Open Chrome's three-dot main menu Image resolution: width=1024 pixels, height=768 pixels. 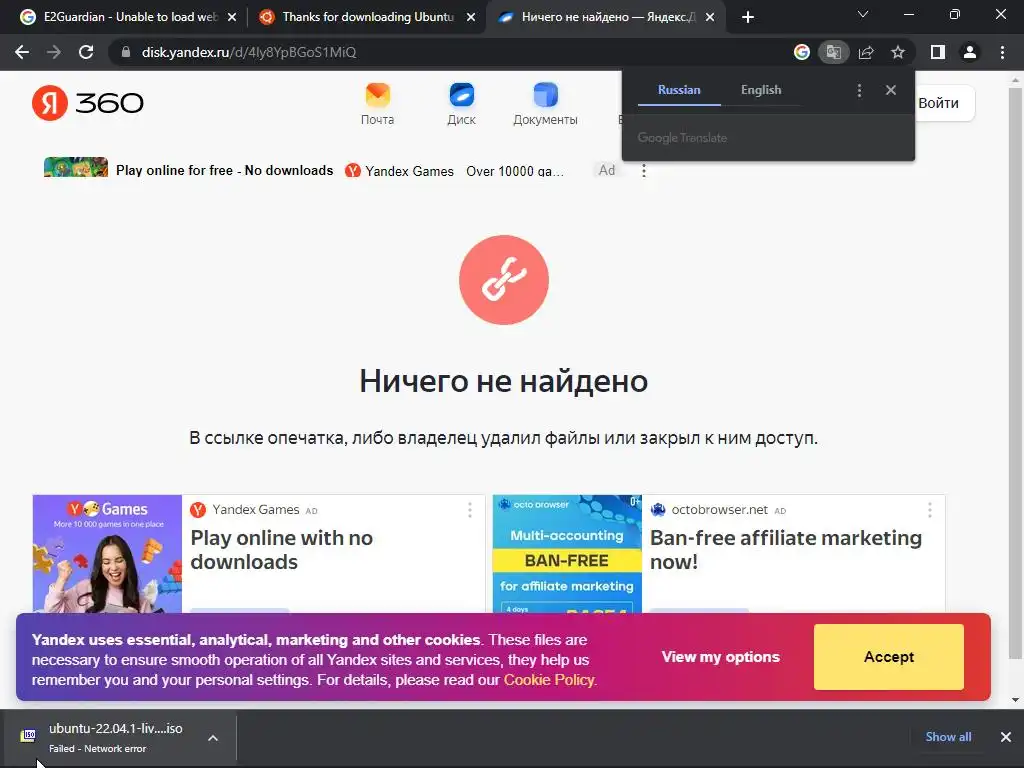(x=1002, y=52)
